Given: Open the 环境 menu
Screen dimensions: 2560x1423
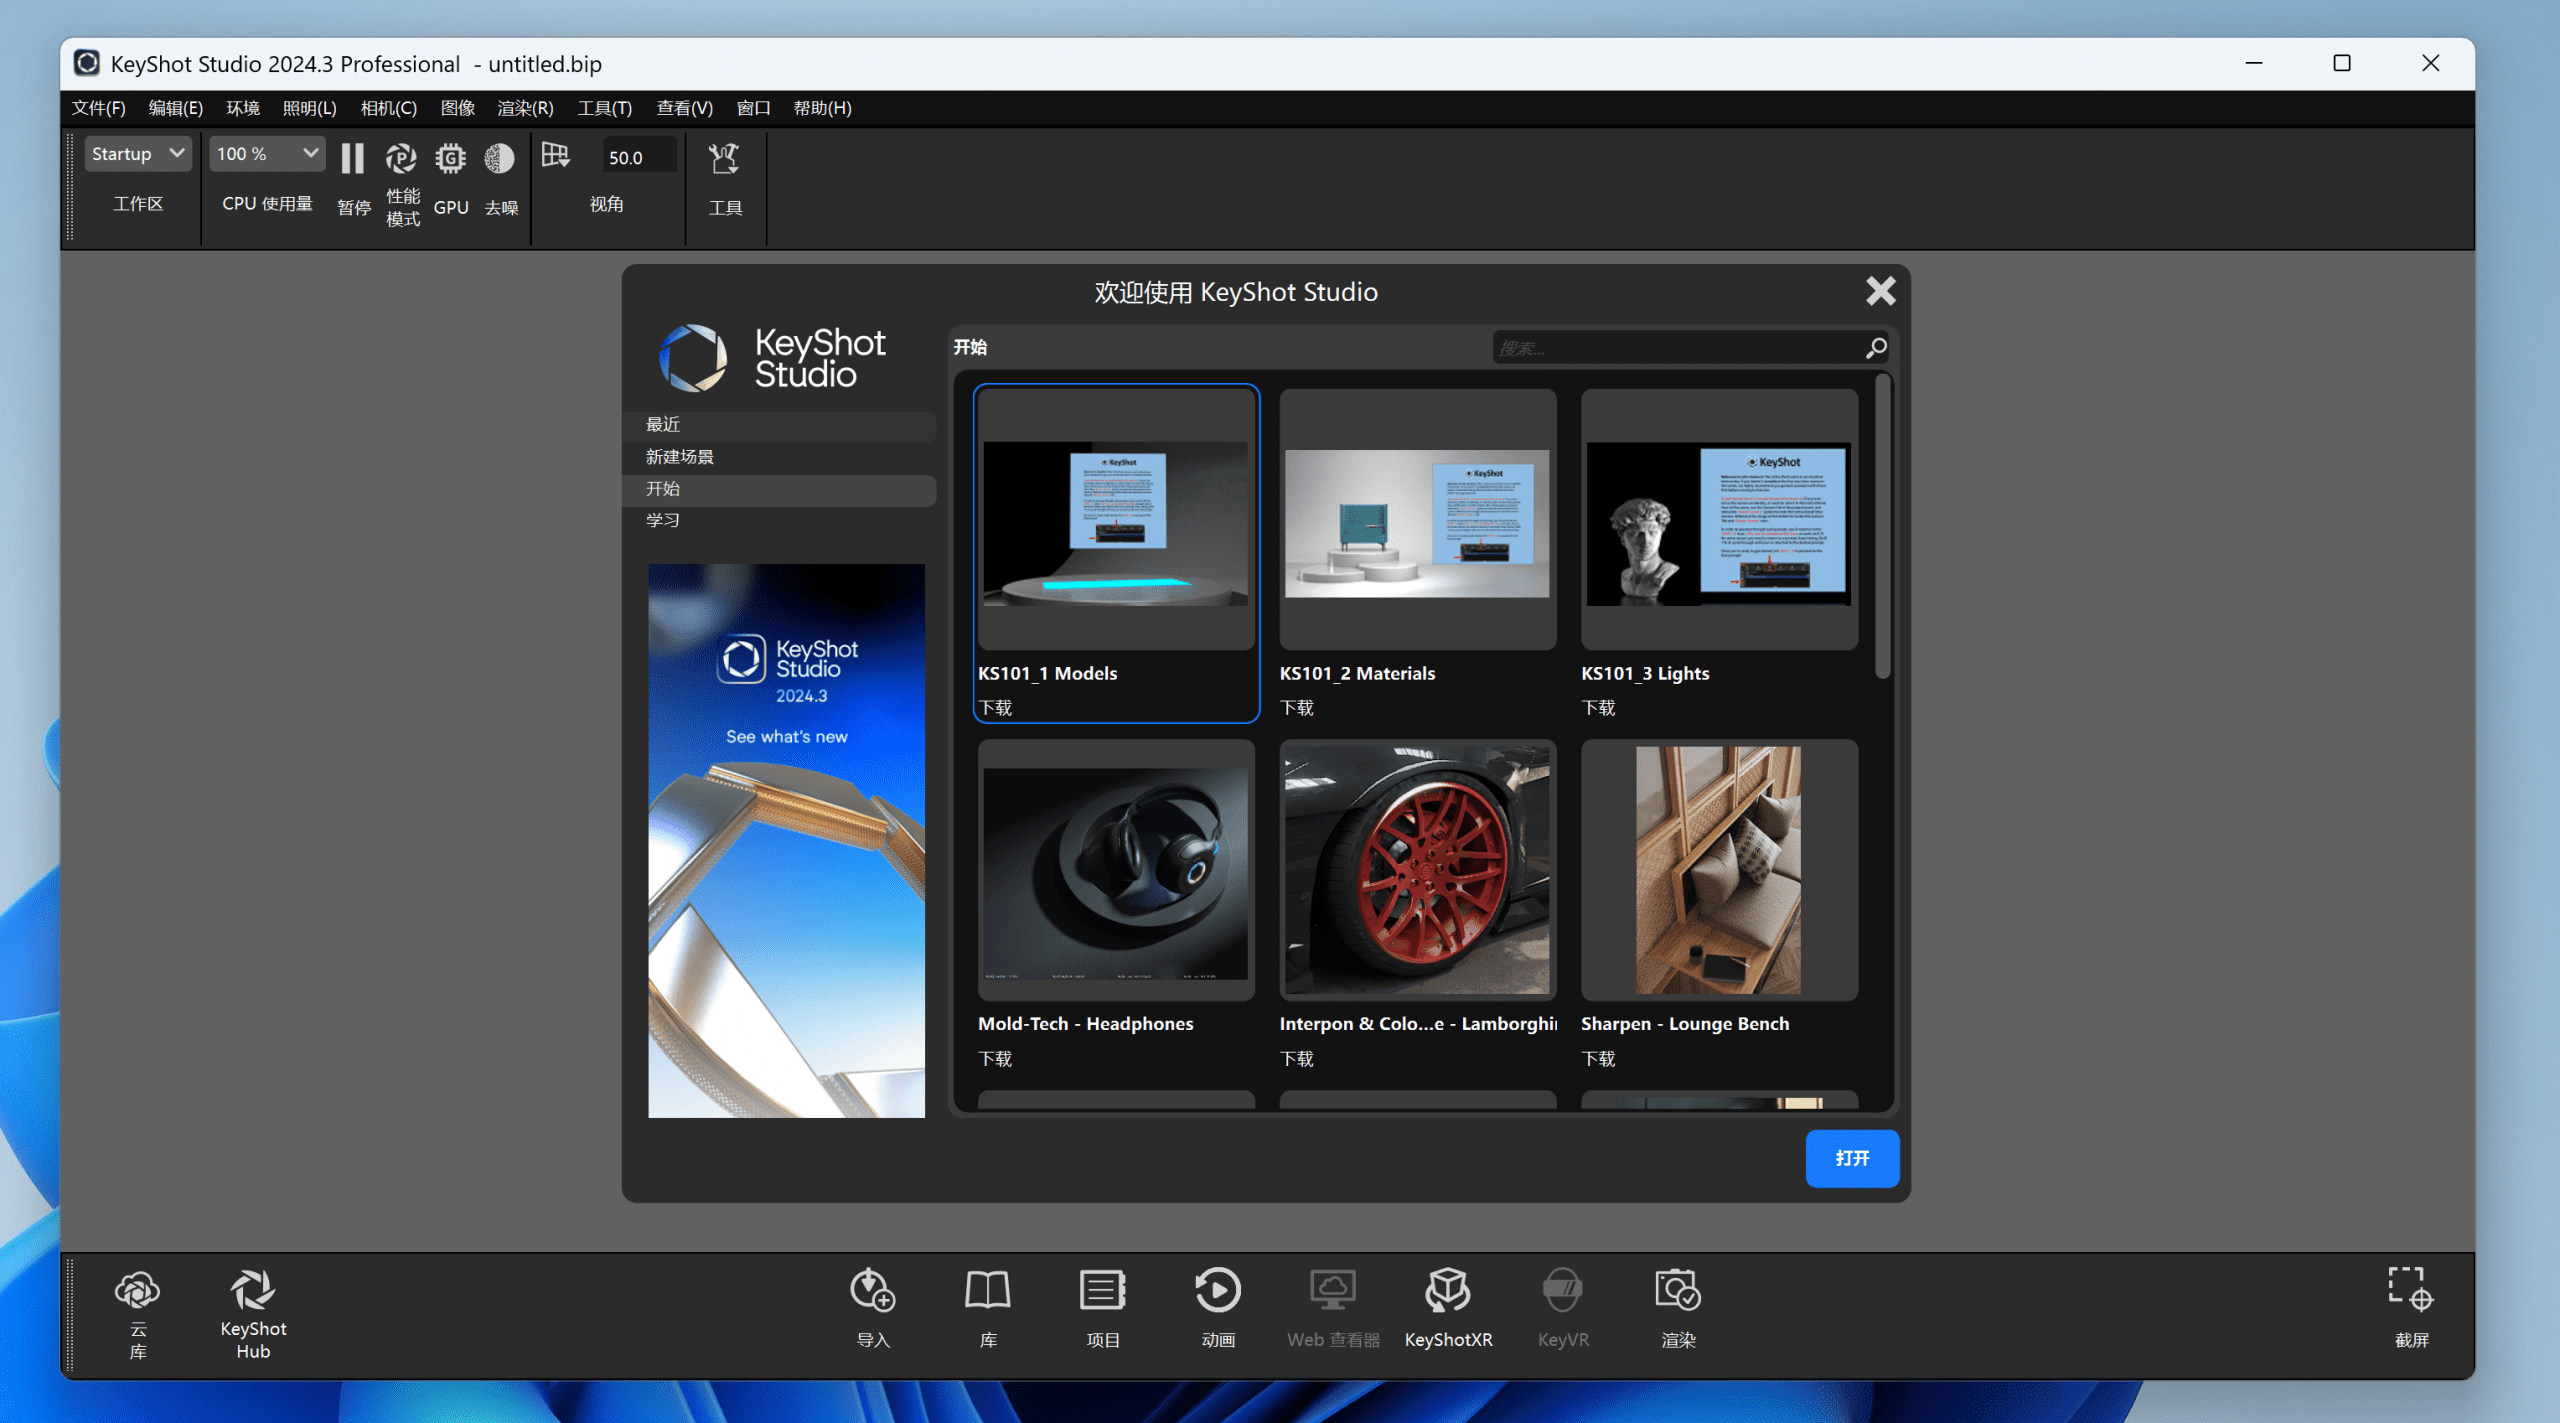Looking at the screenshot, I should tap(243, 108).
